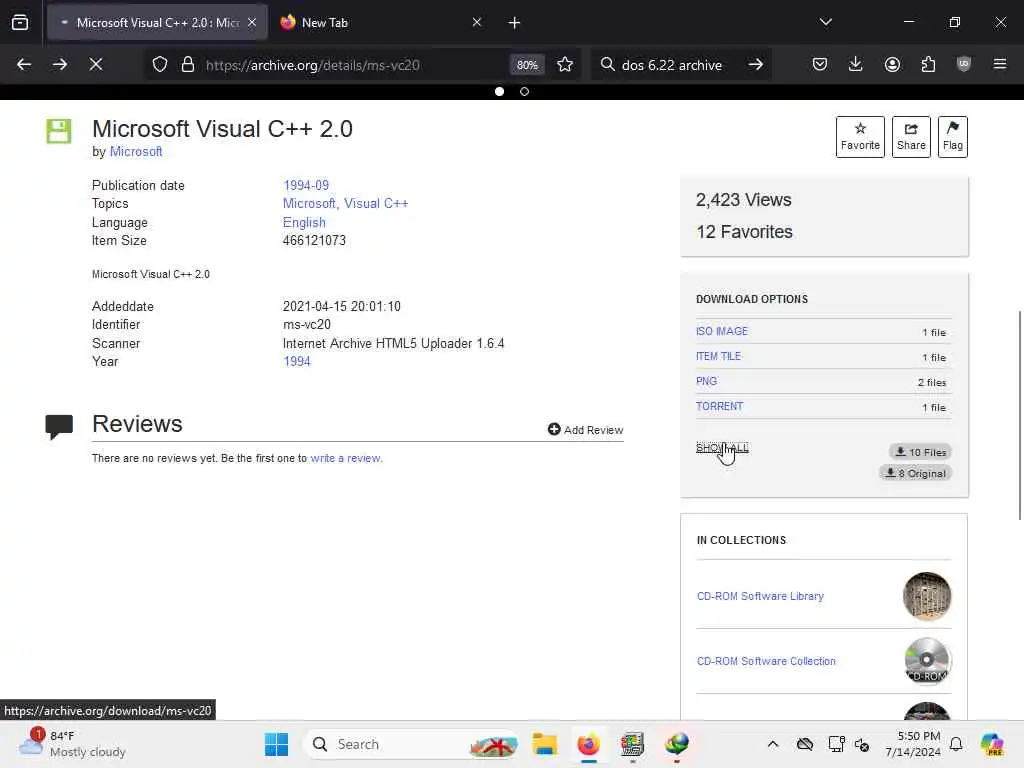Click the site security padlock icon
This screenshot has width=1024, height=768.
click(x=188, y=64)
